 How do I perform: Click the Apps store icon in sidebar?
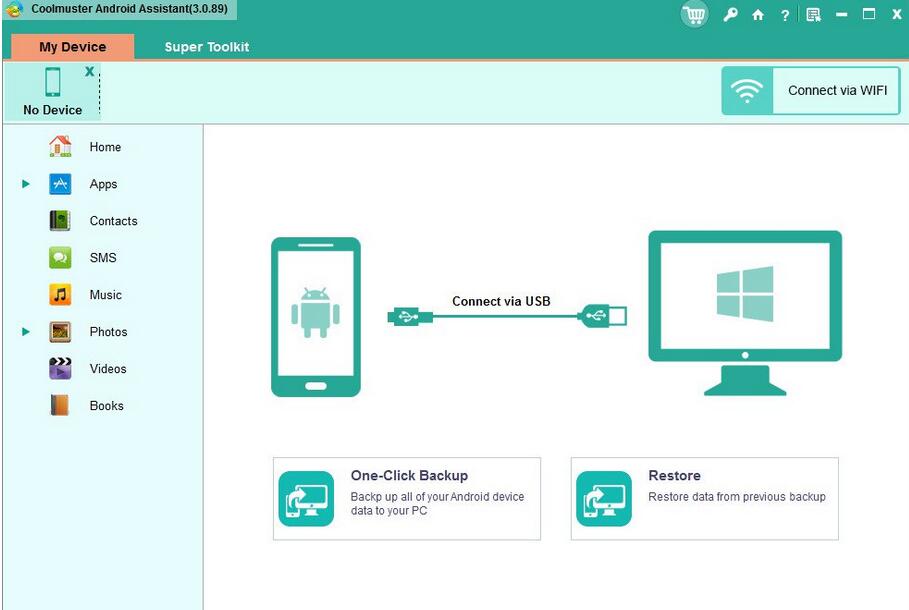(60, 184)
